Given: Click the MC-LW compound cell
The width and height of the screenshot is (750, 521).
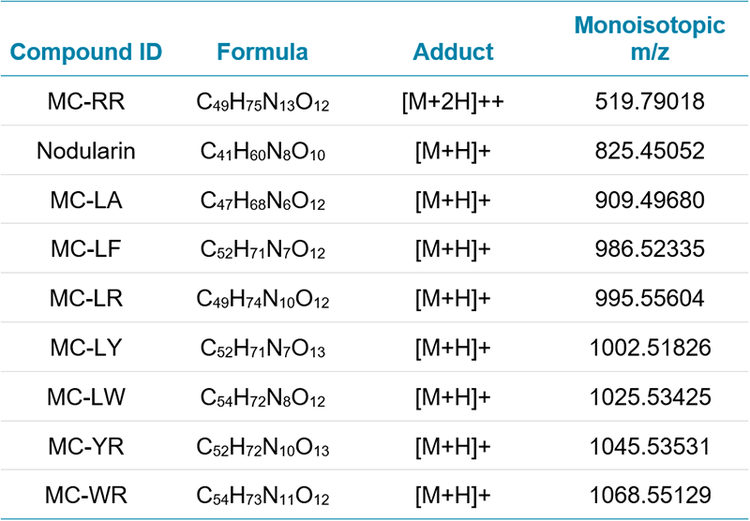Looking at the screenshot, I should (x=86, y=397).
